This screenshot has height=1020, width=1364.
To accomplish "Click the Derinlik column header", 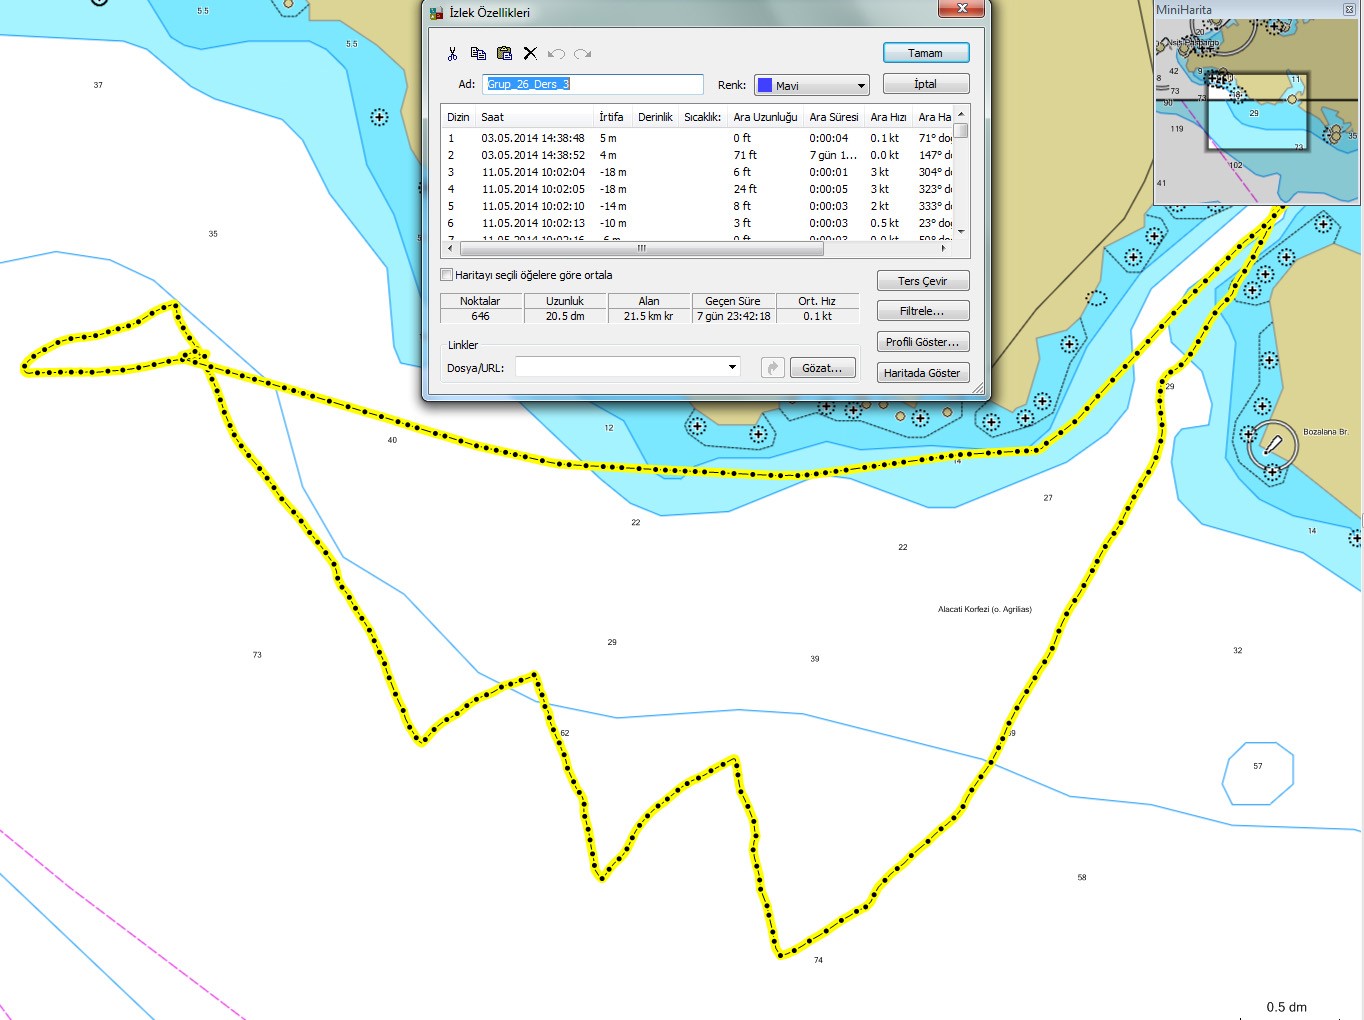I will point(656,117).
